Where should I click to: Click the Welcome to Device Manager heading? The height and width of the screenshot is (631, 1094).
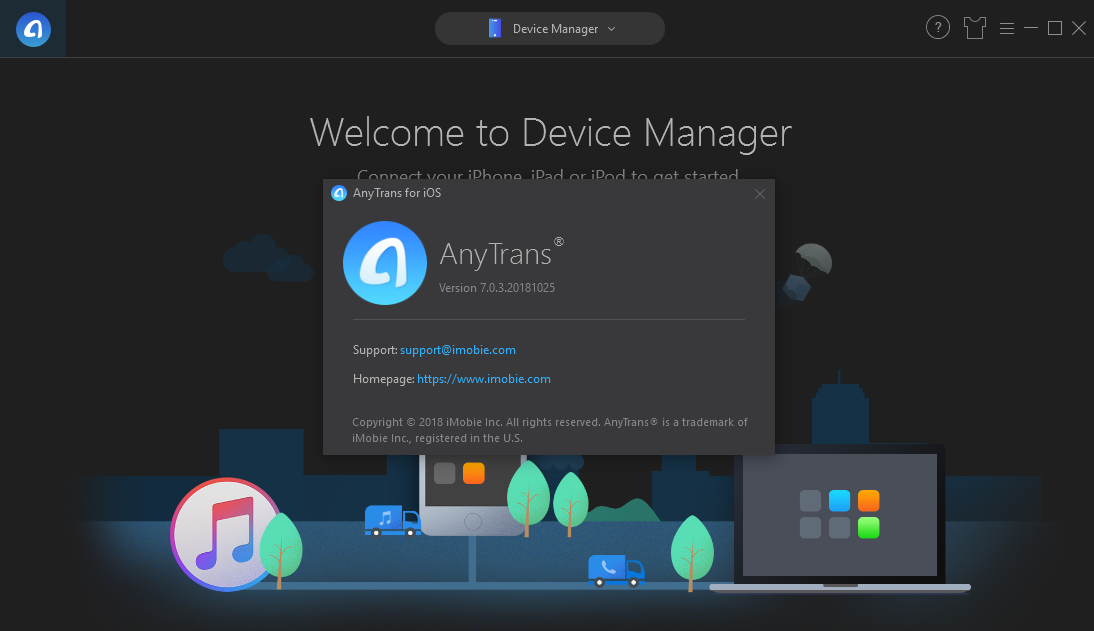click(550, 133)
